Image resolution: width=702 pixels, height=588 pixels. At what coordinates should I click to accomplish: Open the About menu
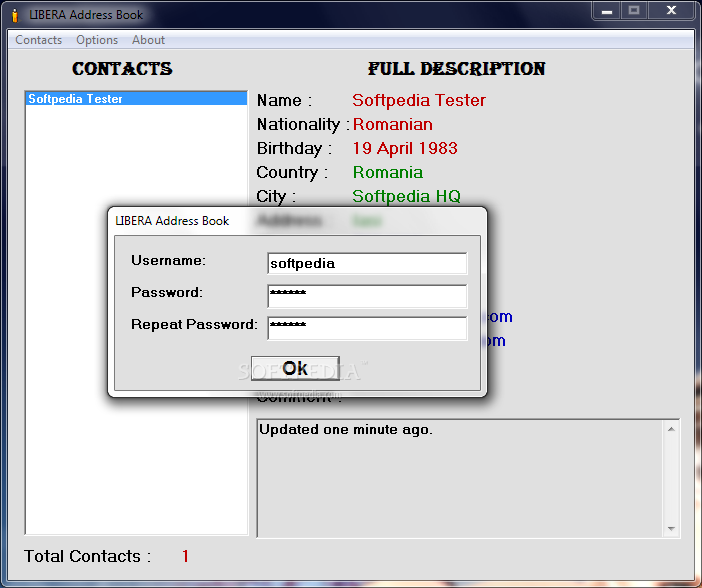(x=148, y=40)
